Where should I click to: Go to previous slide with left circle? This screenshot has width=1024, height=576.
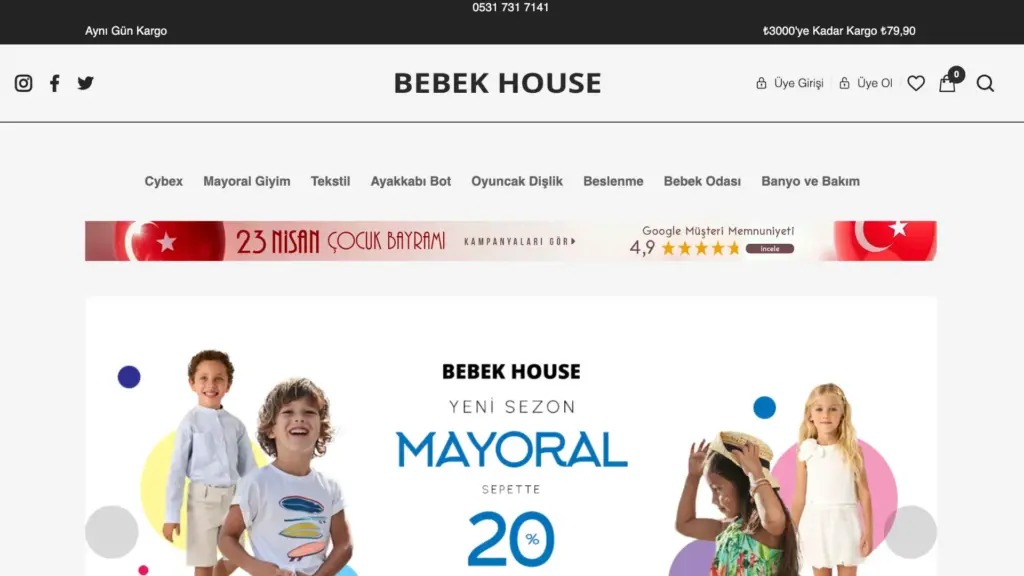tap(112, 532)
